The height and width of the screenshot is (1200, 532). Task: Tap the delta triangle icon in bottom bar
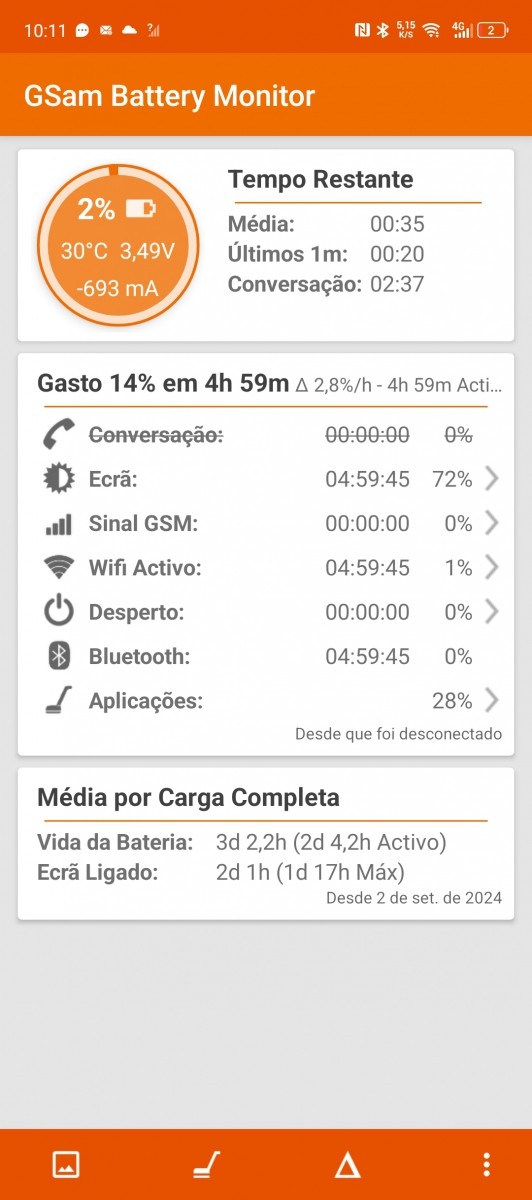347,1164
